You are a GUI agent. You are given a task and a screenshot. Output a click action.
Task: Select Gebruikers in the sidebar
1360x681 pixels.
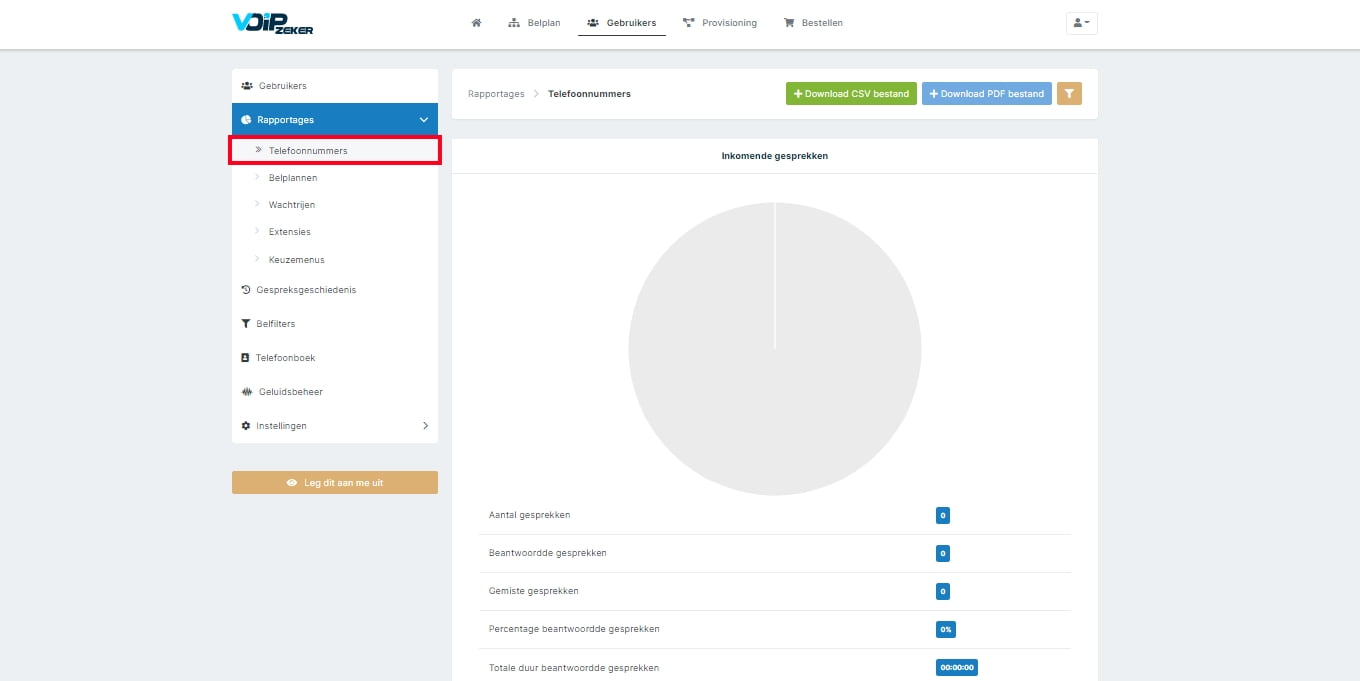click(x=335, y=86)
